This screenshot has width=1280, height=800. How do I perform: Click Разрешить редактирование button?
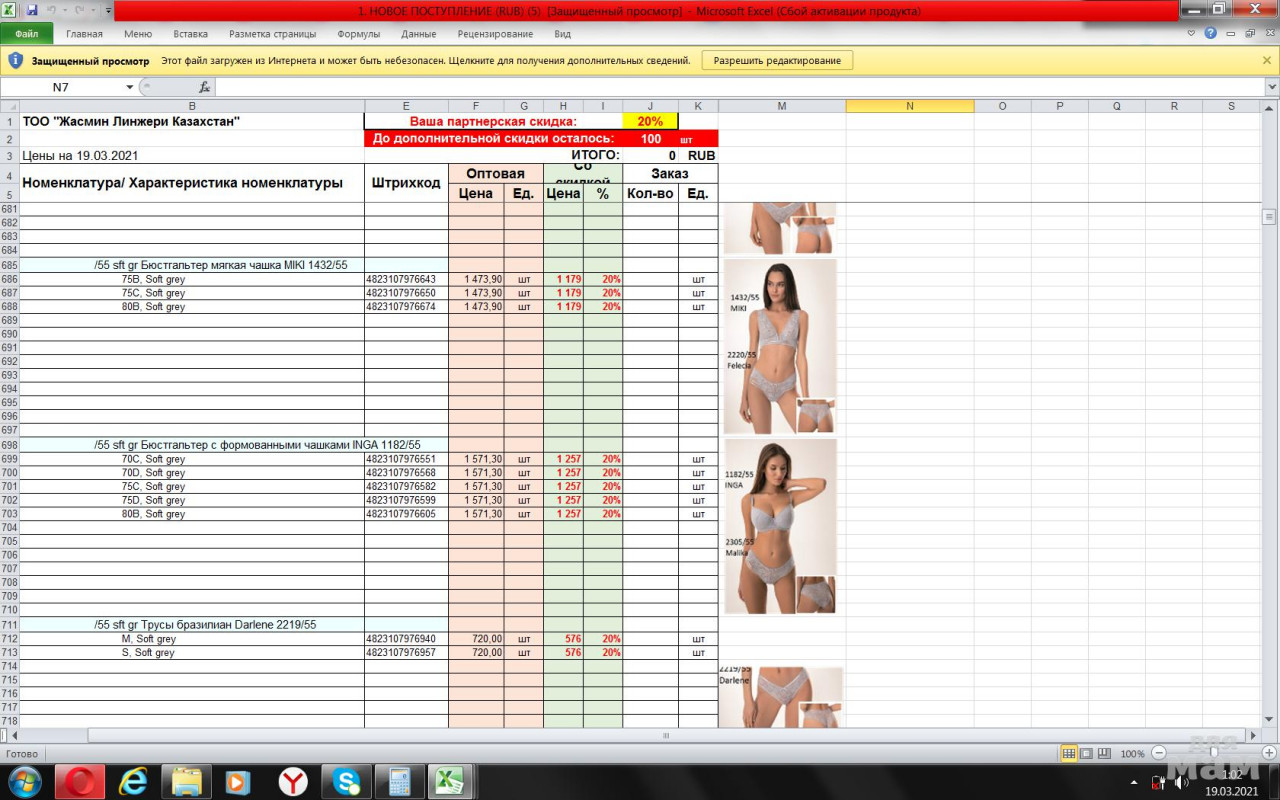[x=777, y=61]
